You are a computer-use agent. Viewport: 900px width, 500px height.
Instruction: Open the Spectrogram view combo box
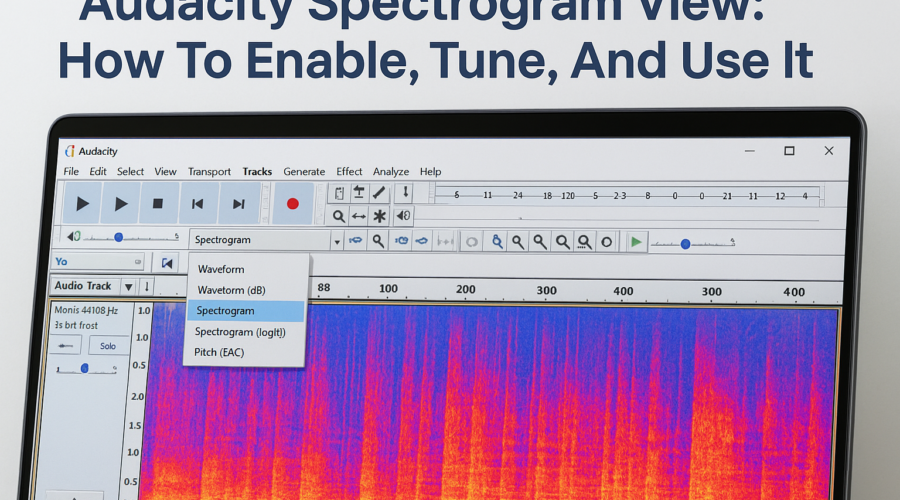click(266, 240)
